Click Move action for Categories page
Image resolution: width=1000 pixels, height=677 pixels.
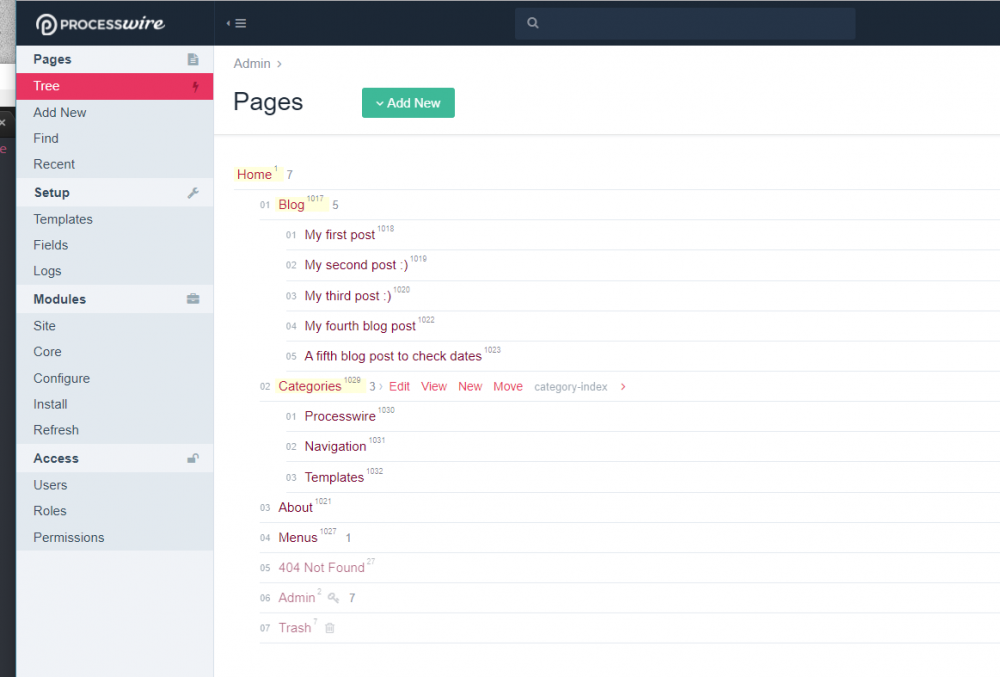click(x=507, y=387)
